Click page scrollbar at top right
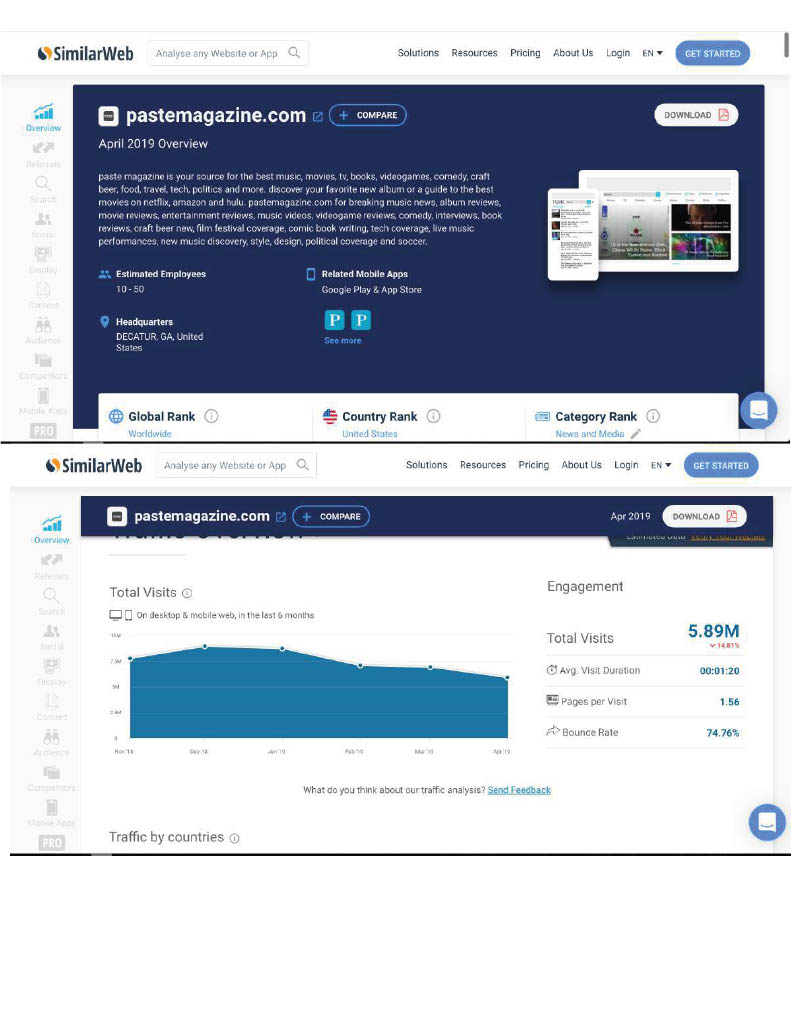The image size is (791, 1024). [x=786, y=44]
